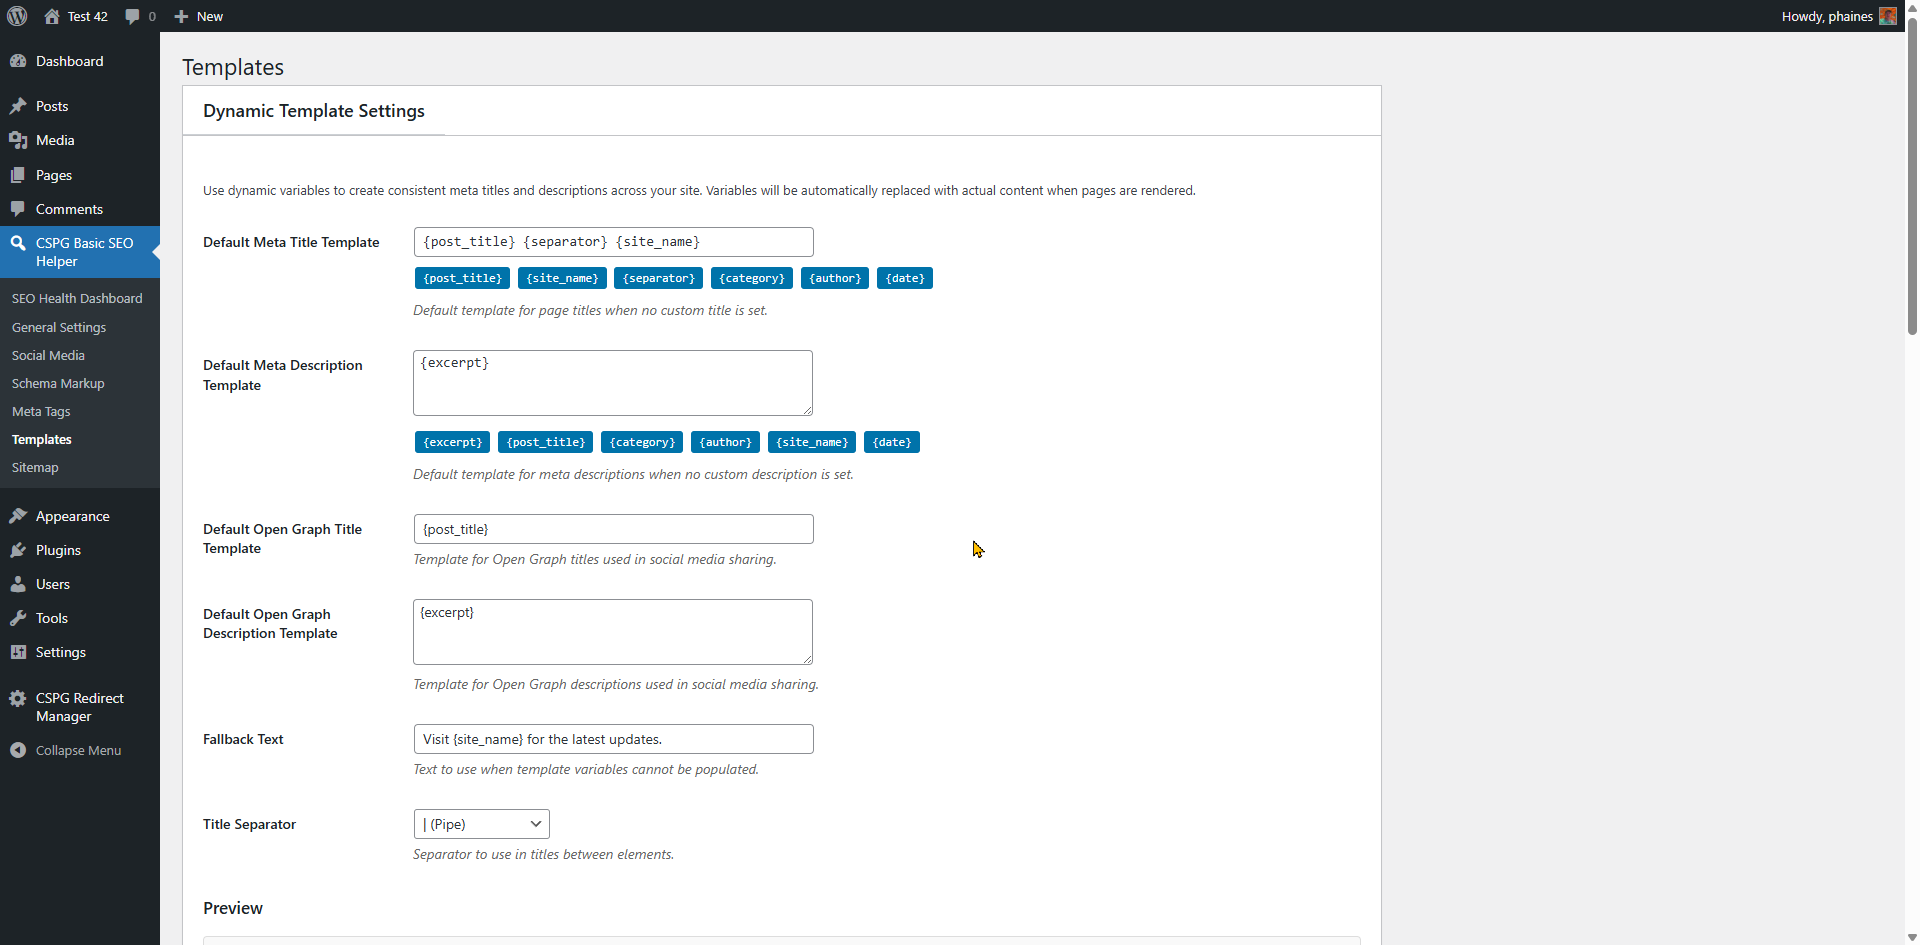Open the Sitemap submenu link

(34, 467)
